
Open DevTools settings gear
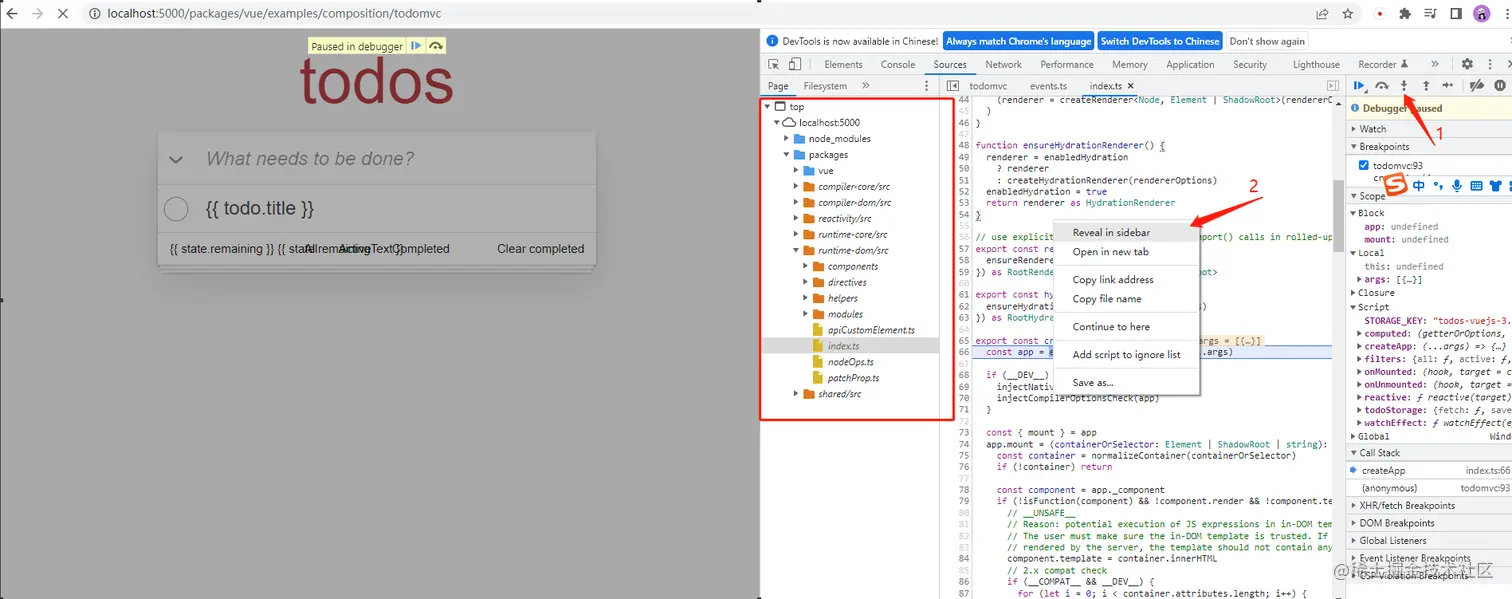pyautogui.click(x=1467, y=64)
